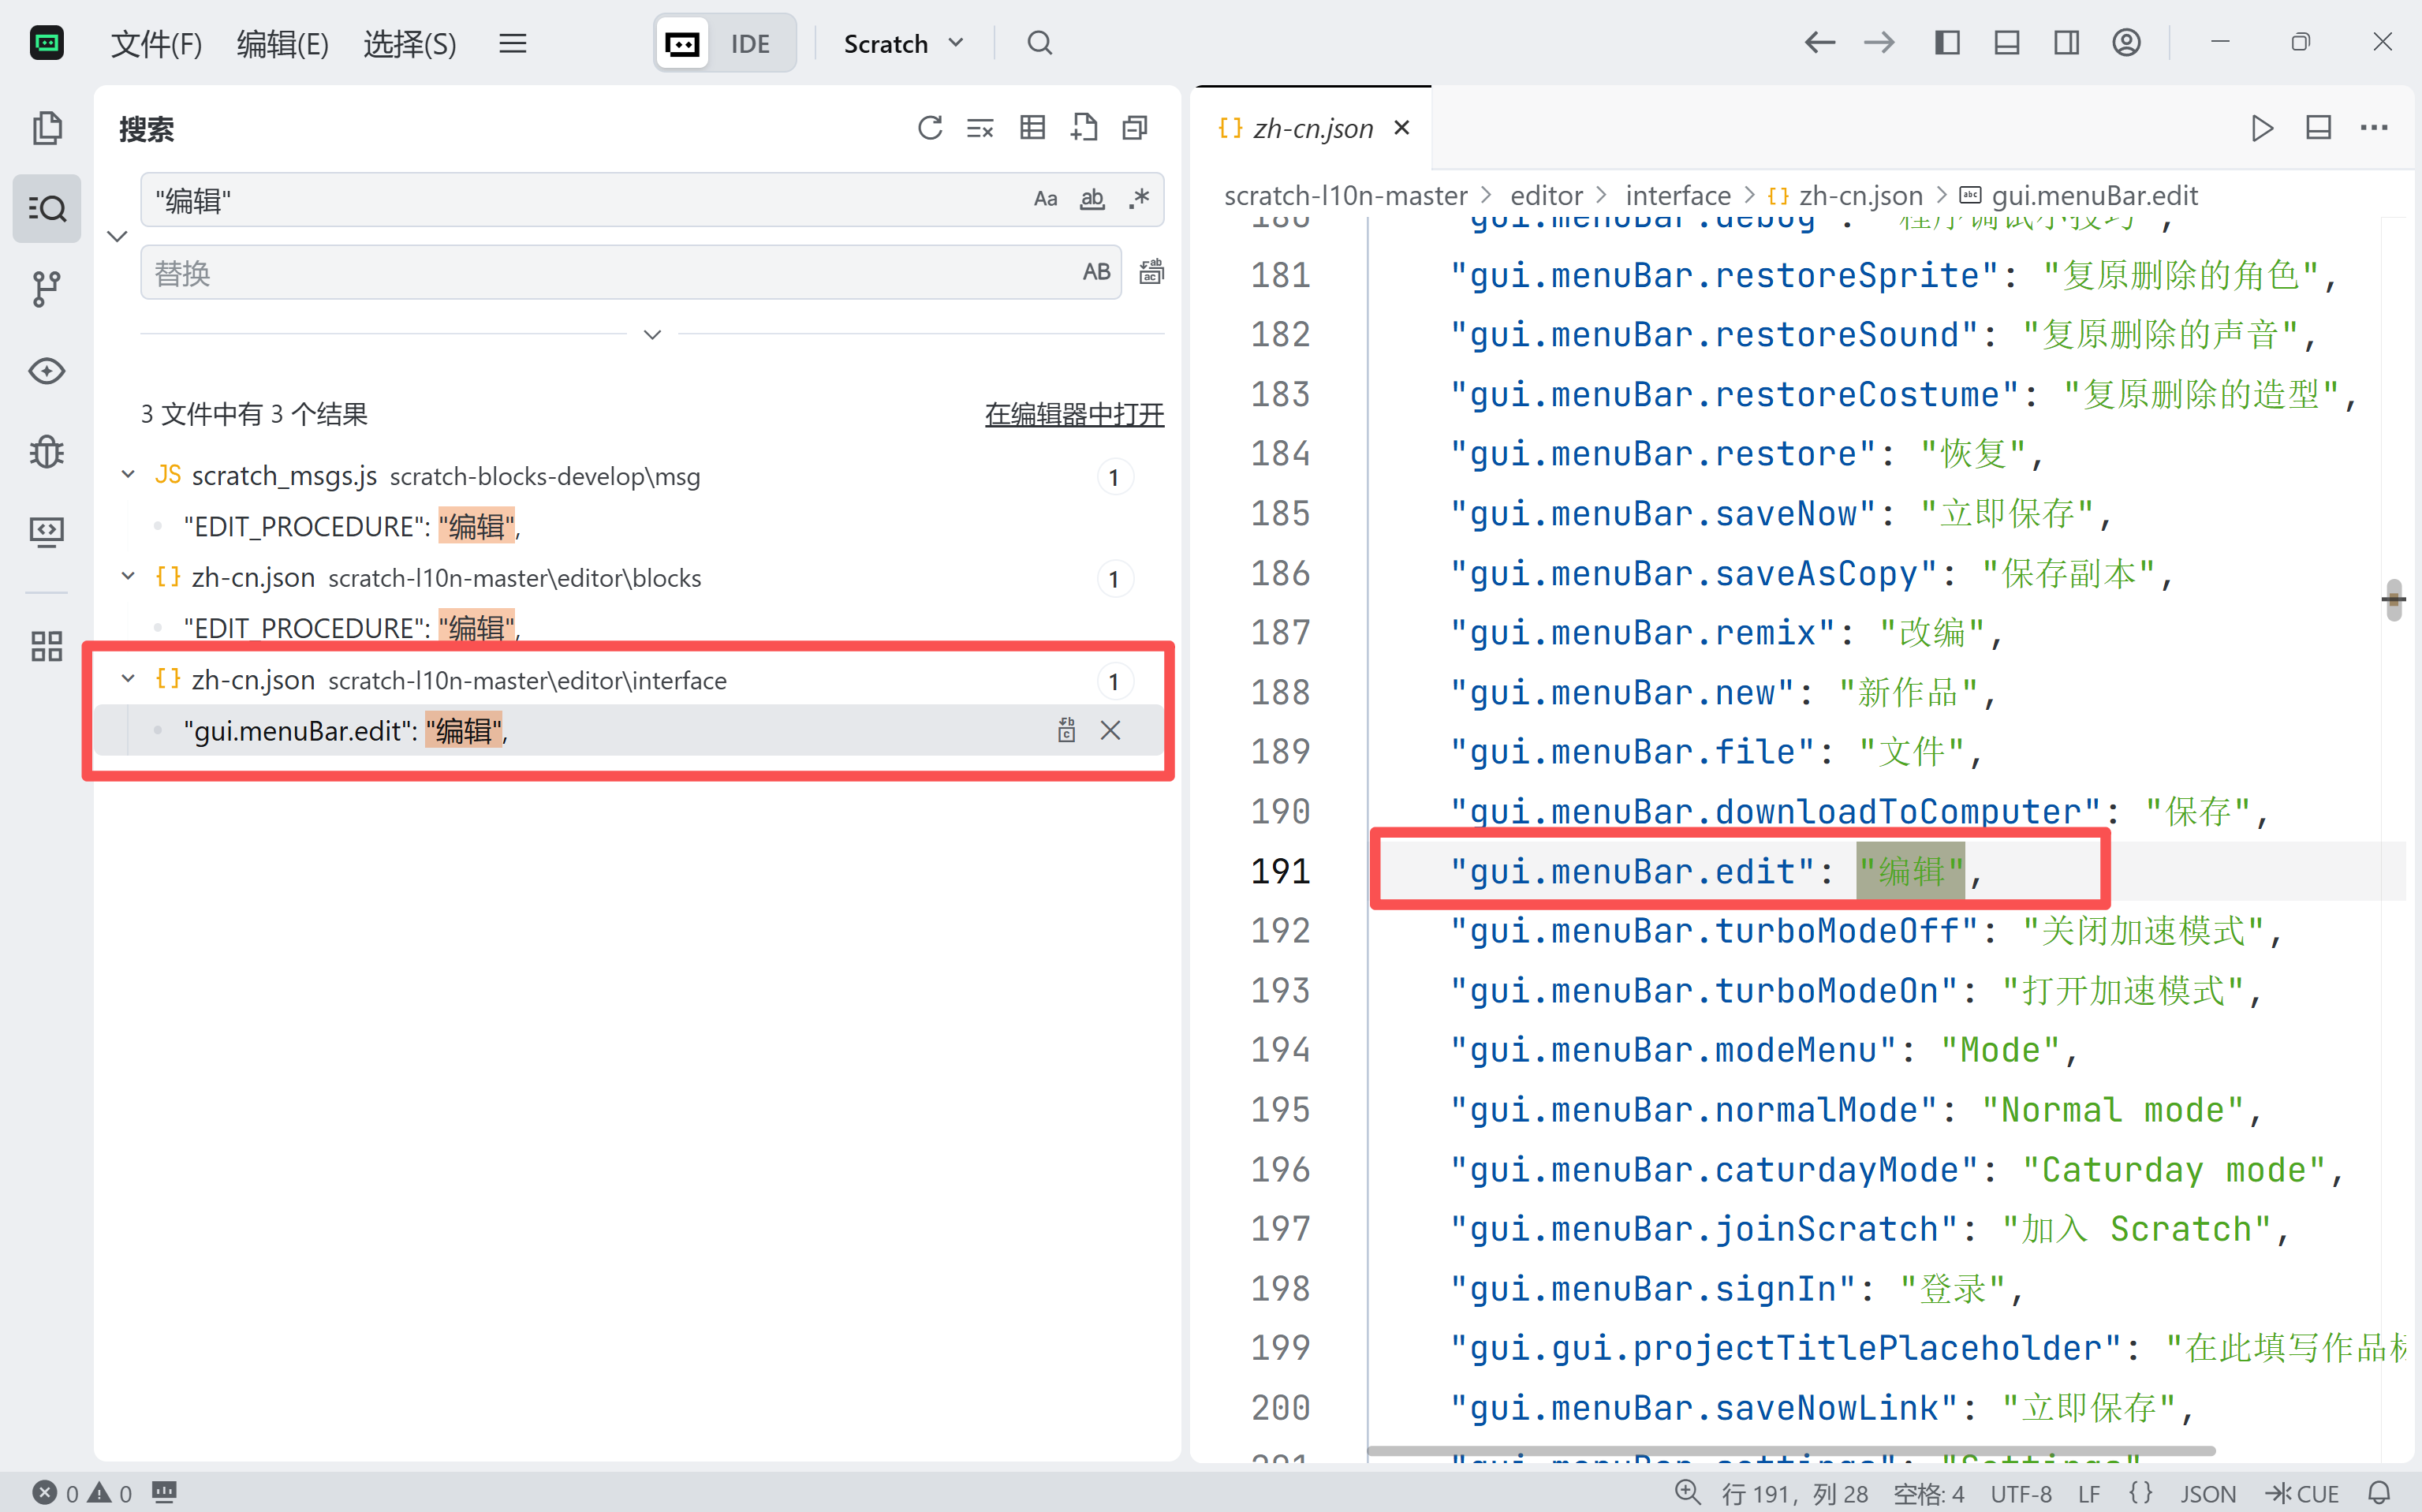Clear search results with the clear icon
This screenshot has width=2422, height=1512.
(980, 128)
